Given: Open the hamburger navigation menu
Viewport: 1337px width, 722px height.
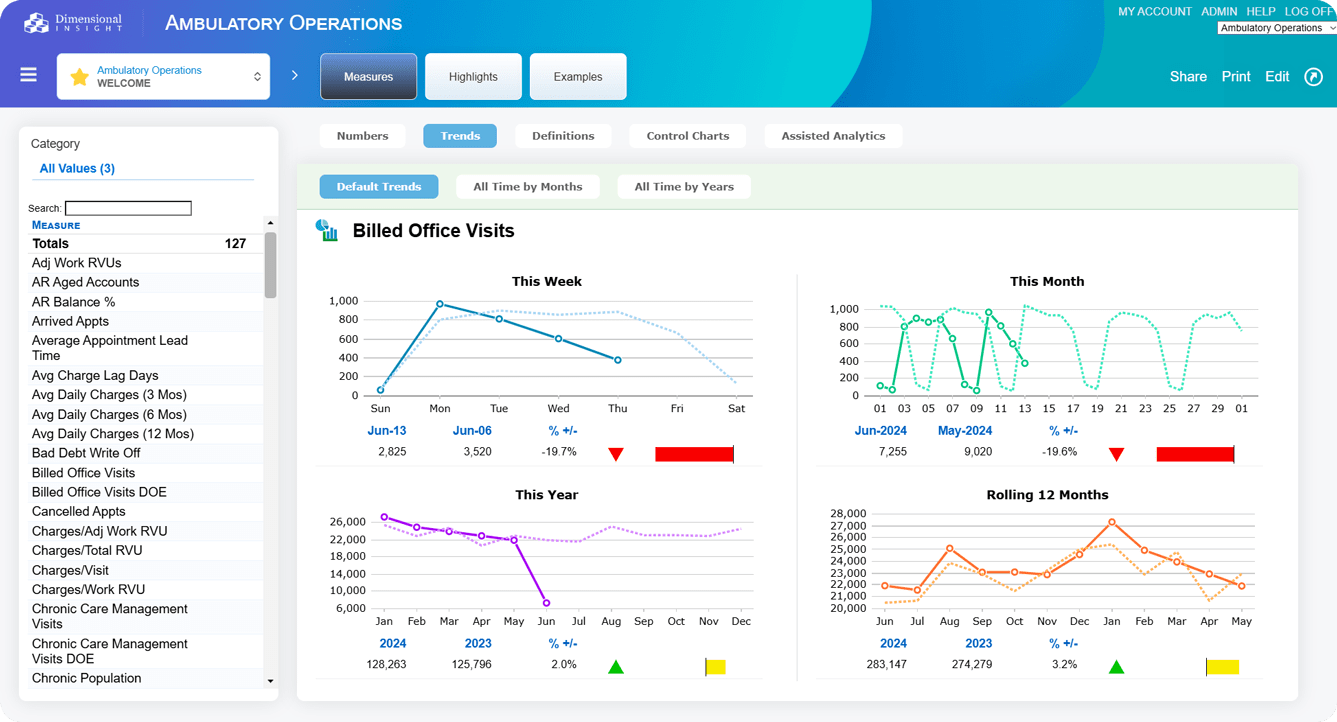Looking at the screenshot, I should pos(28,76).
